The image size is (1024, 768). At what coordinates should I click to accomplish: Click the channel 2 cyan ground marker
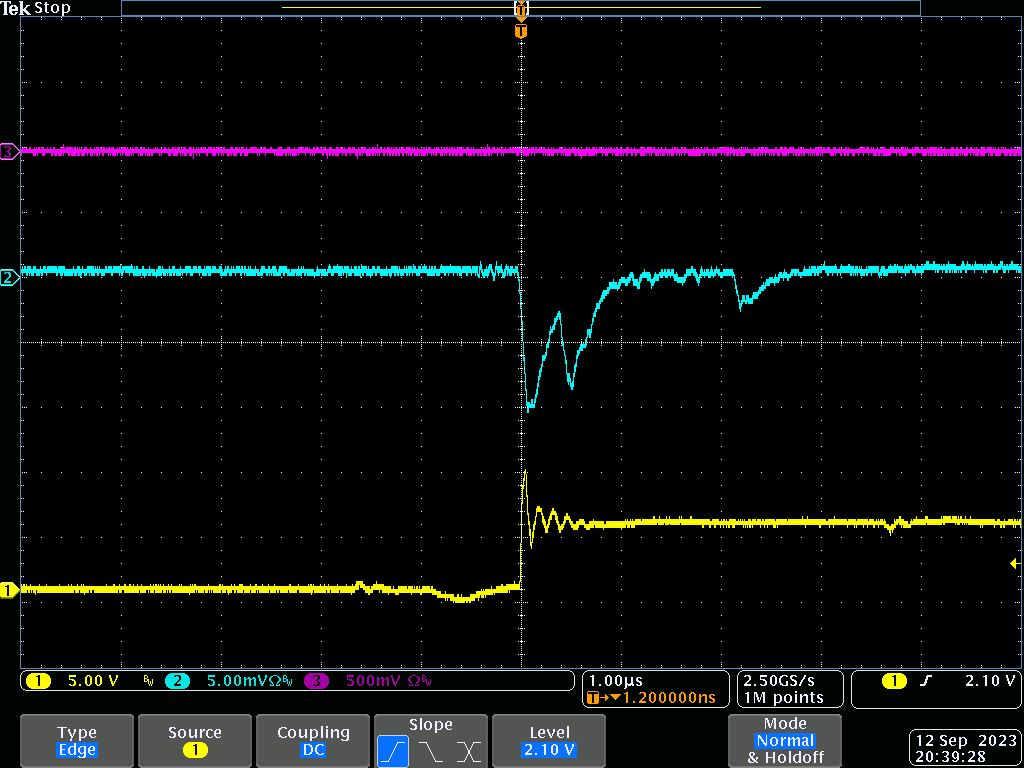9,278
